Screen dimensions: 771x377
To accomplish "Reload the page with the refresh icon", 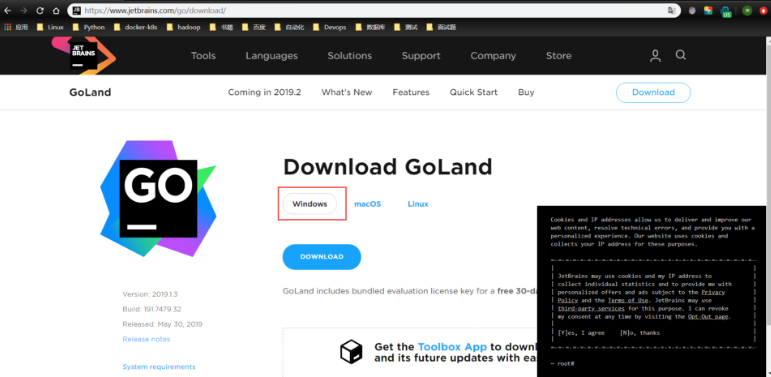I will (40, 10).
